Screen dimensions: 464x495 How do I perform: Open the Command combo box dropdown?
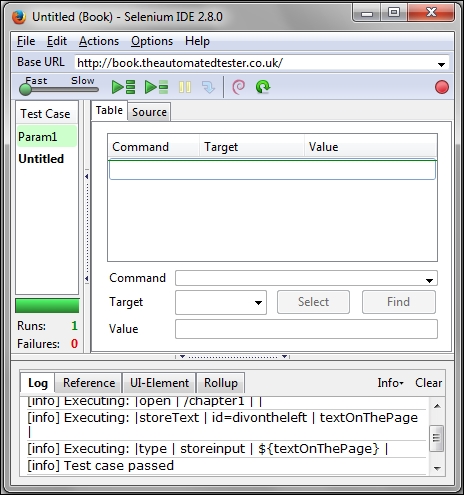(x=429, y=281)
